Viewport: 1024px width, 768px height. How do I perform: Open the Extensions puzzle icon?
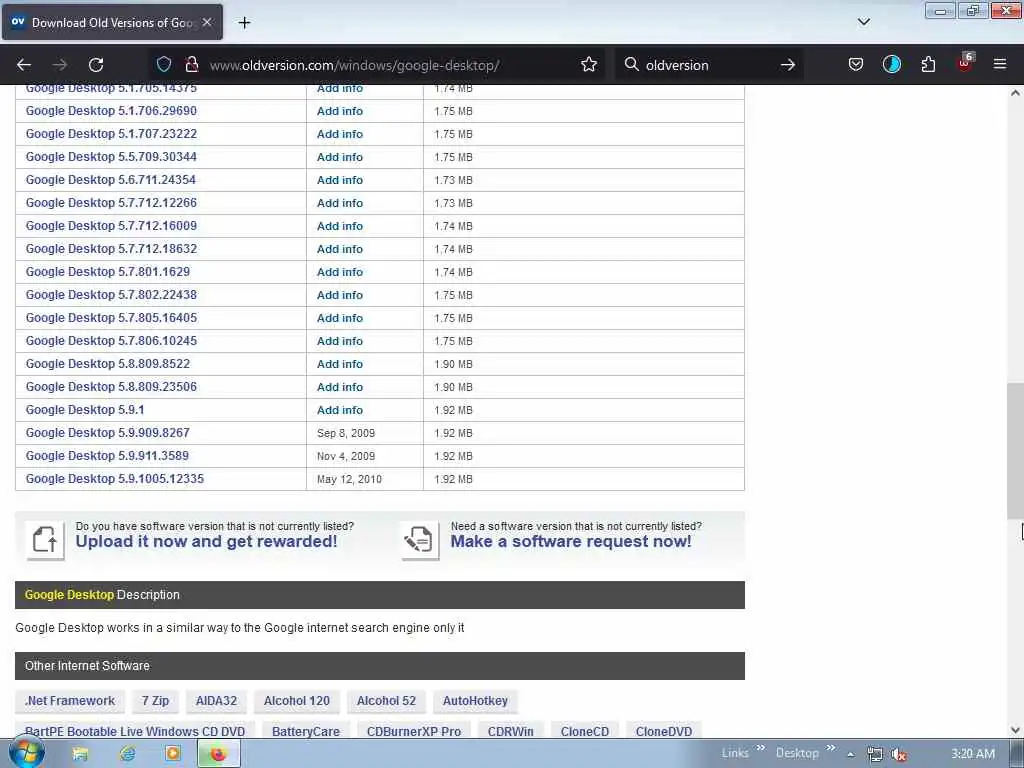point(928,64)
